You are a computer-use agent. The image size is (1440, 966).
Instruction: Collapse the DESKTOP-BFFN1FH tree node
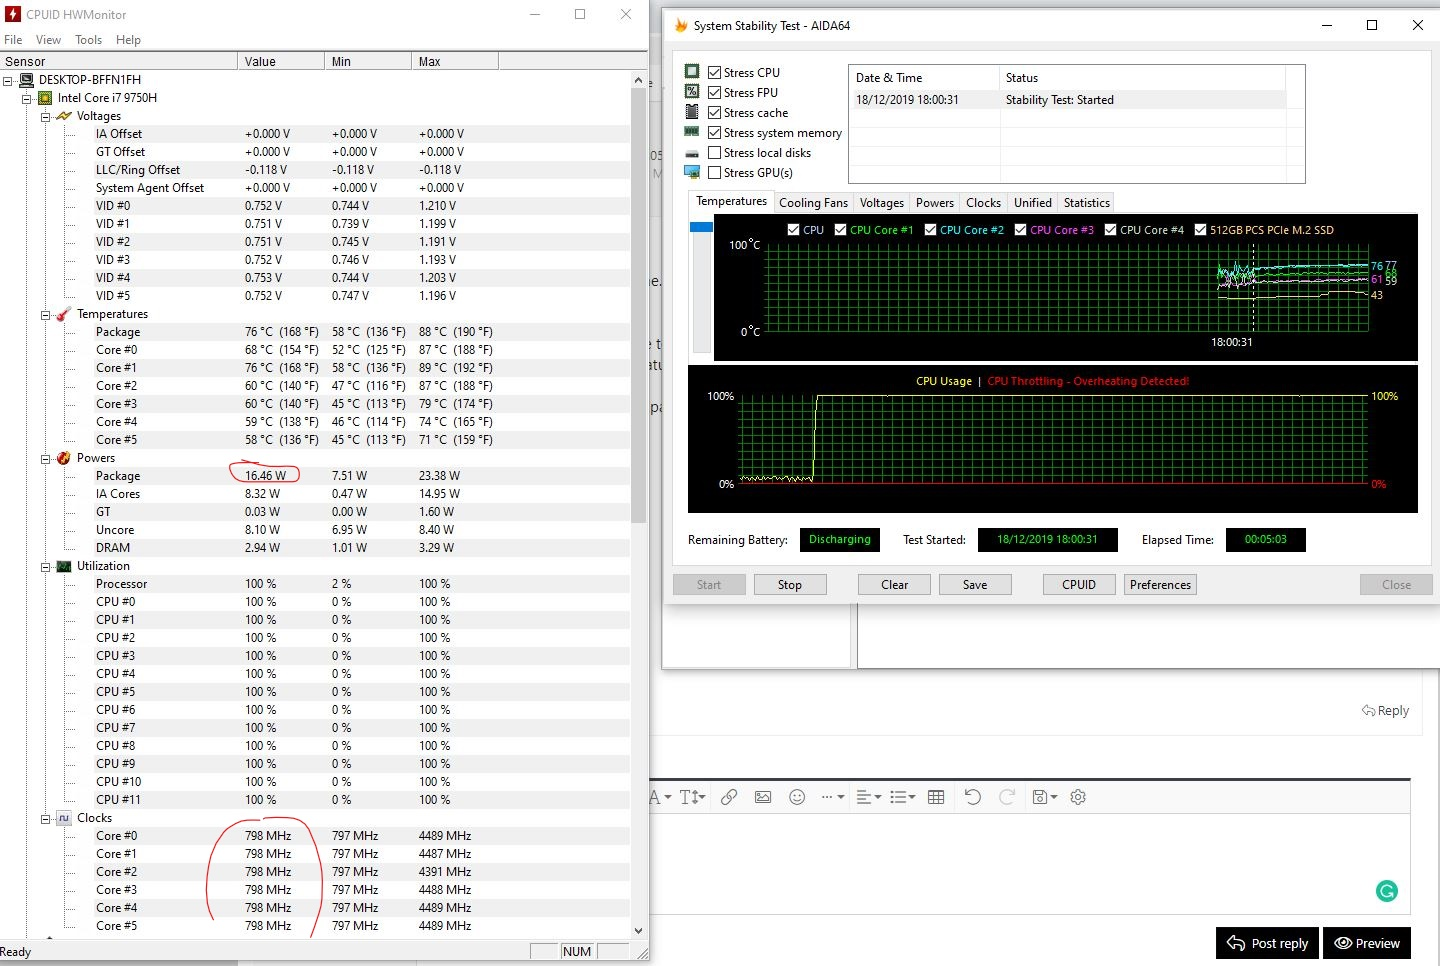click(x=9, y=80)
